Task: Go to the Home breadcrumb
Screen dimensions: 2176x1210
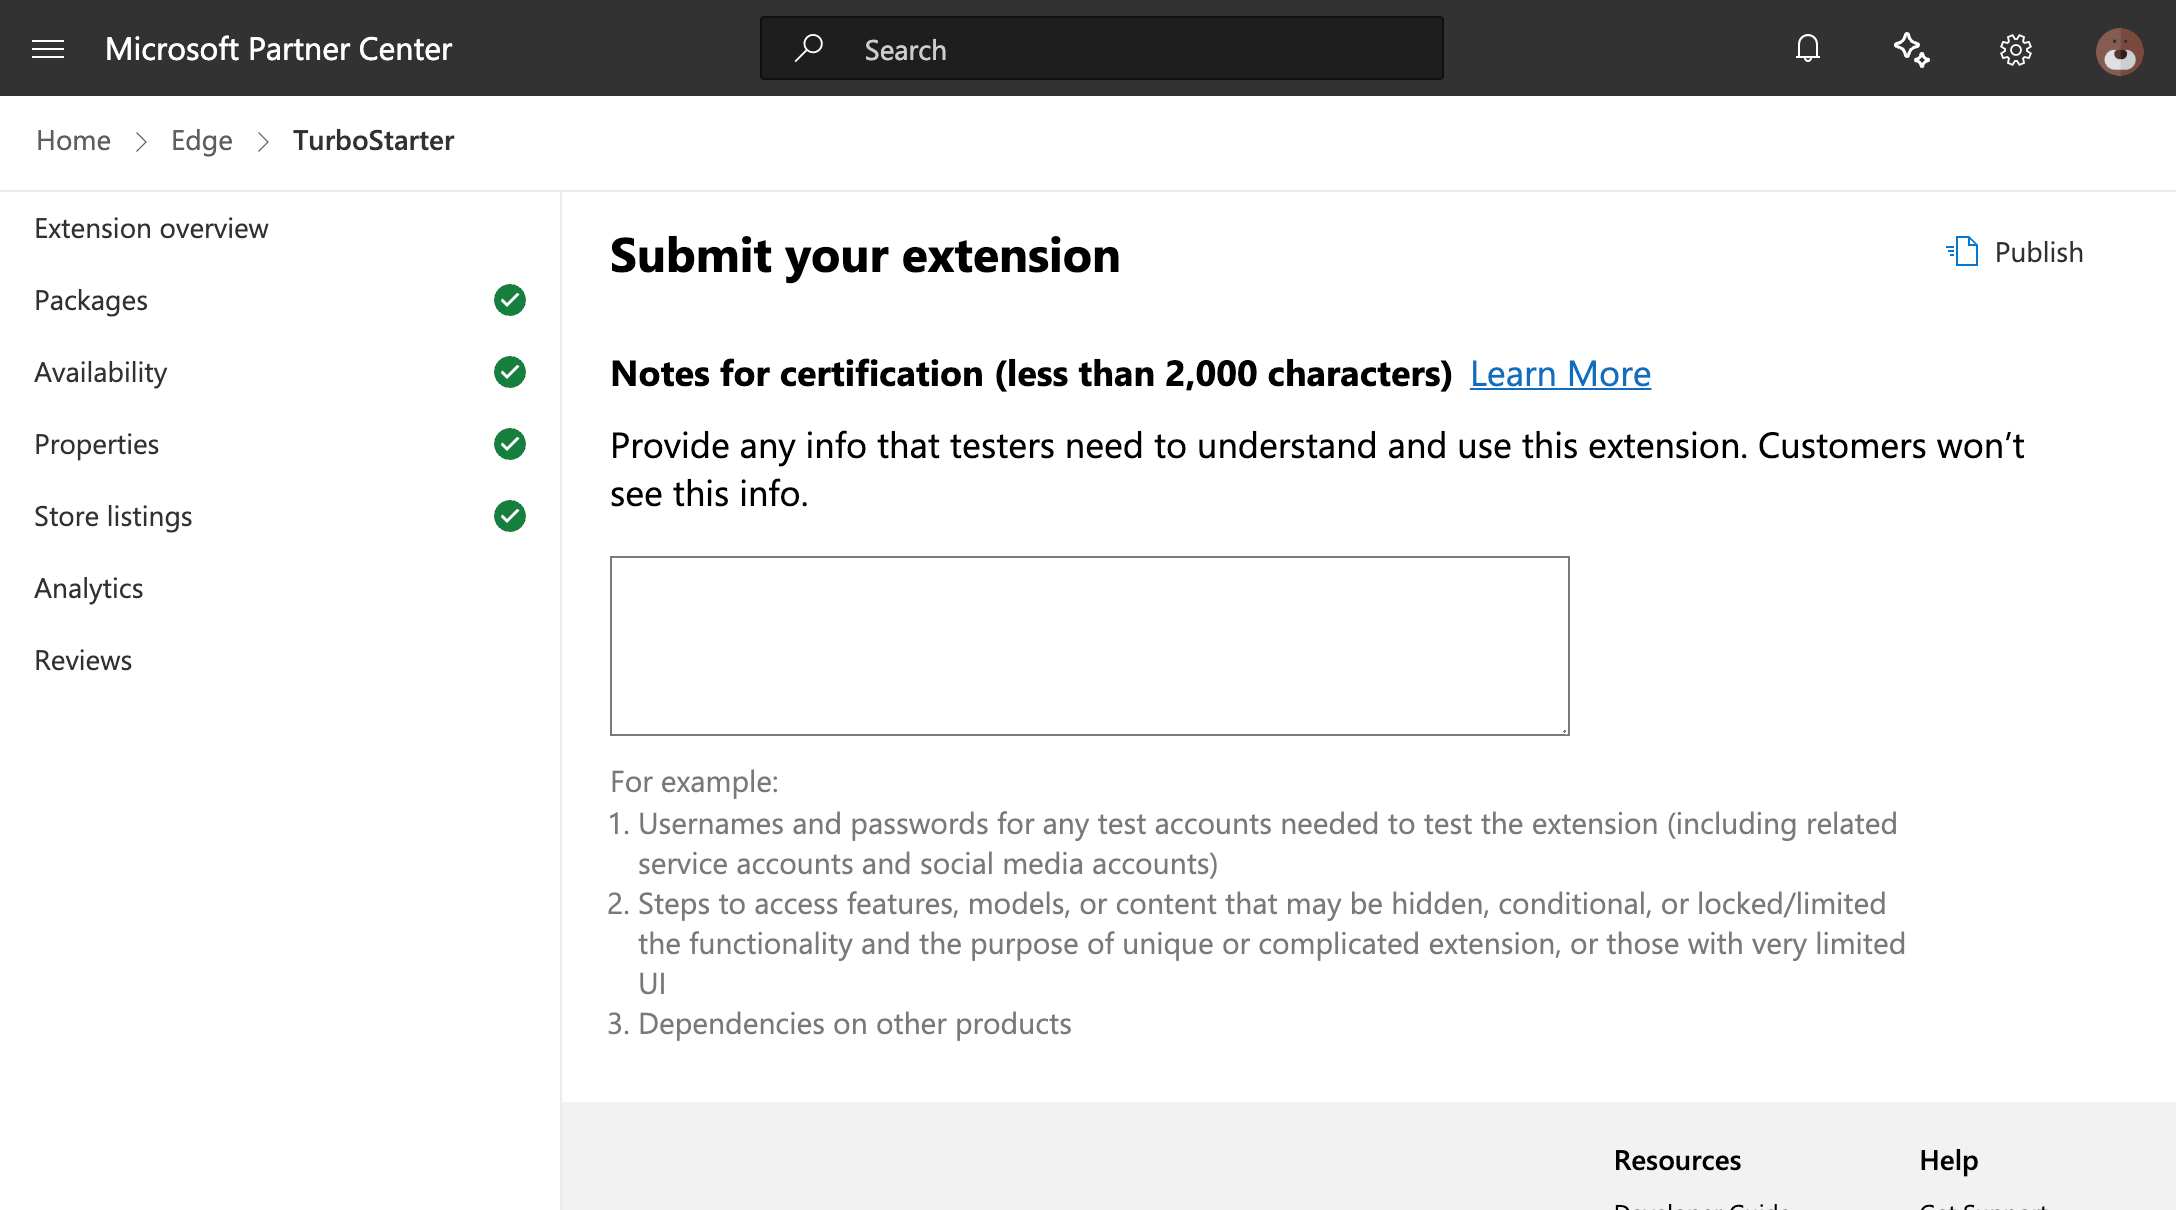Action: (x=73, y=140)
